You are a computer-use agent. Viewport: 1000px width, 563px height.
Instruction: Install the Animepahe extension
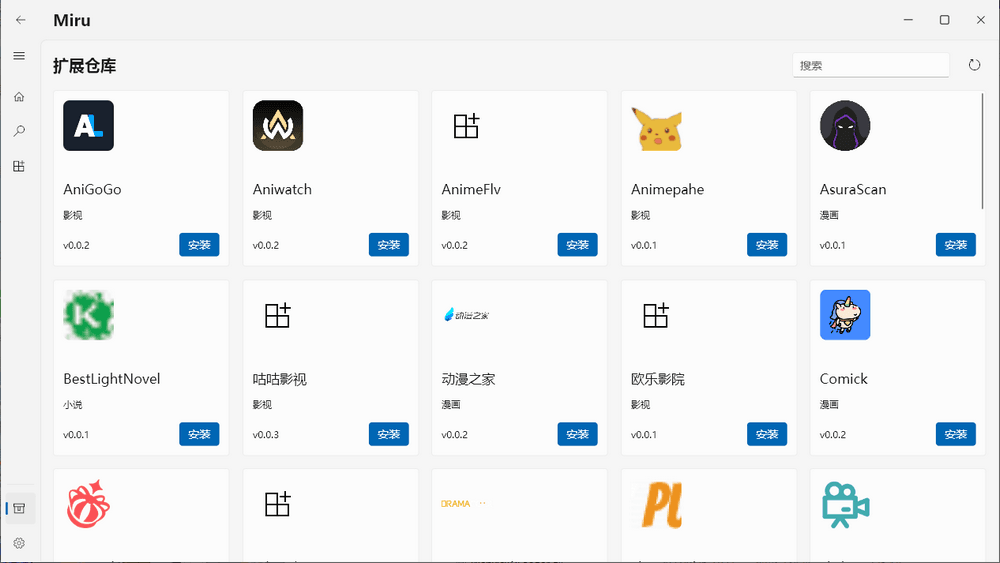coord(766,245)
